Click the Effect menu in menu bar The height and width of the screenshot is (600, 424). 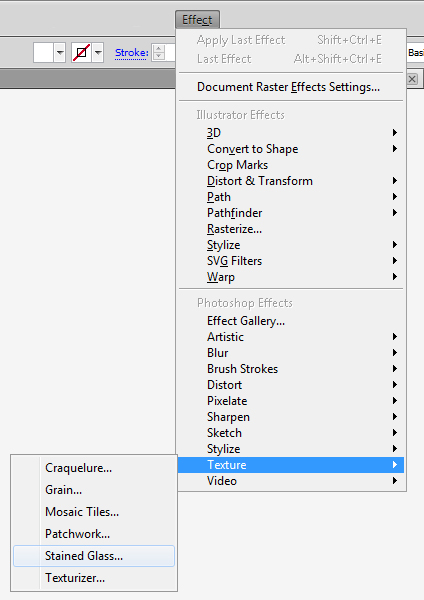197,20
